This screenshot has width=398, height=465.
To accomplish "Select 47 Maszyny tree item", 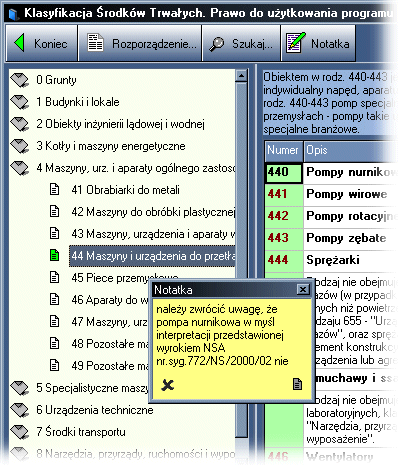I will [109, 322].
